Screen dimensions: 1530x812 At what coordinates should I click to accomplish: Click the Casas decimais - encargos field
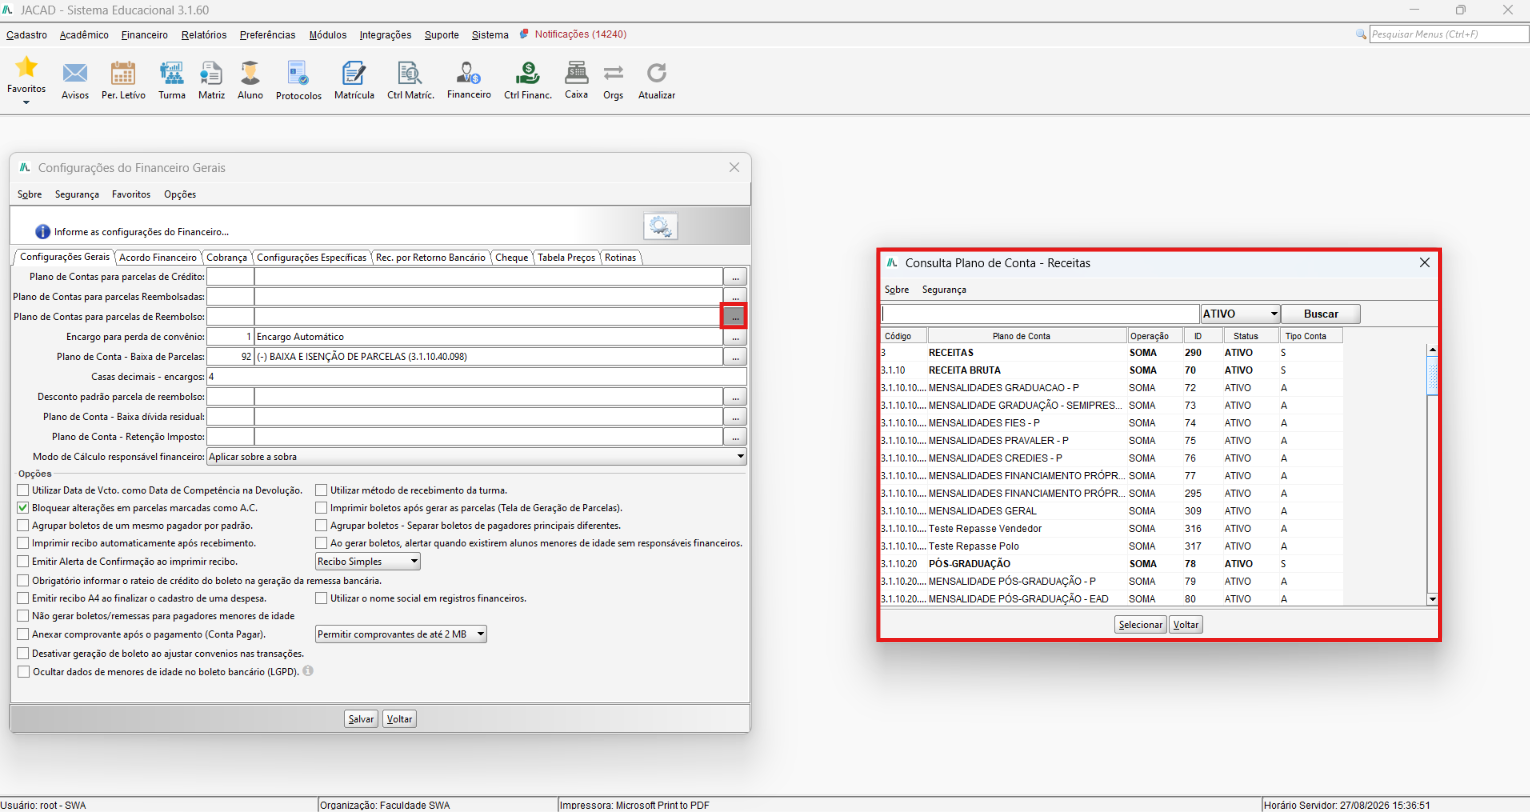[x=476, y=377]
